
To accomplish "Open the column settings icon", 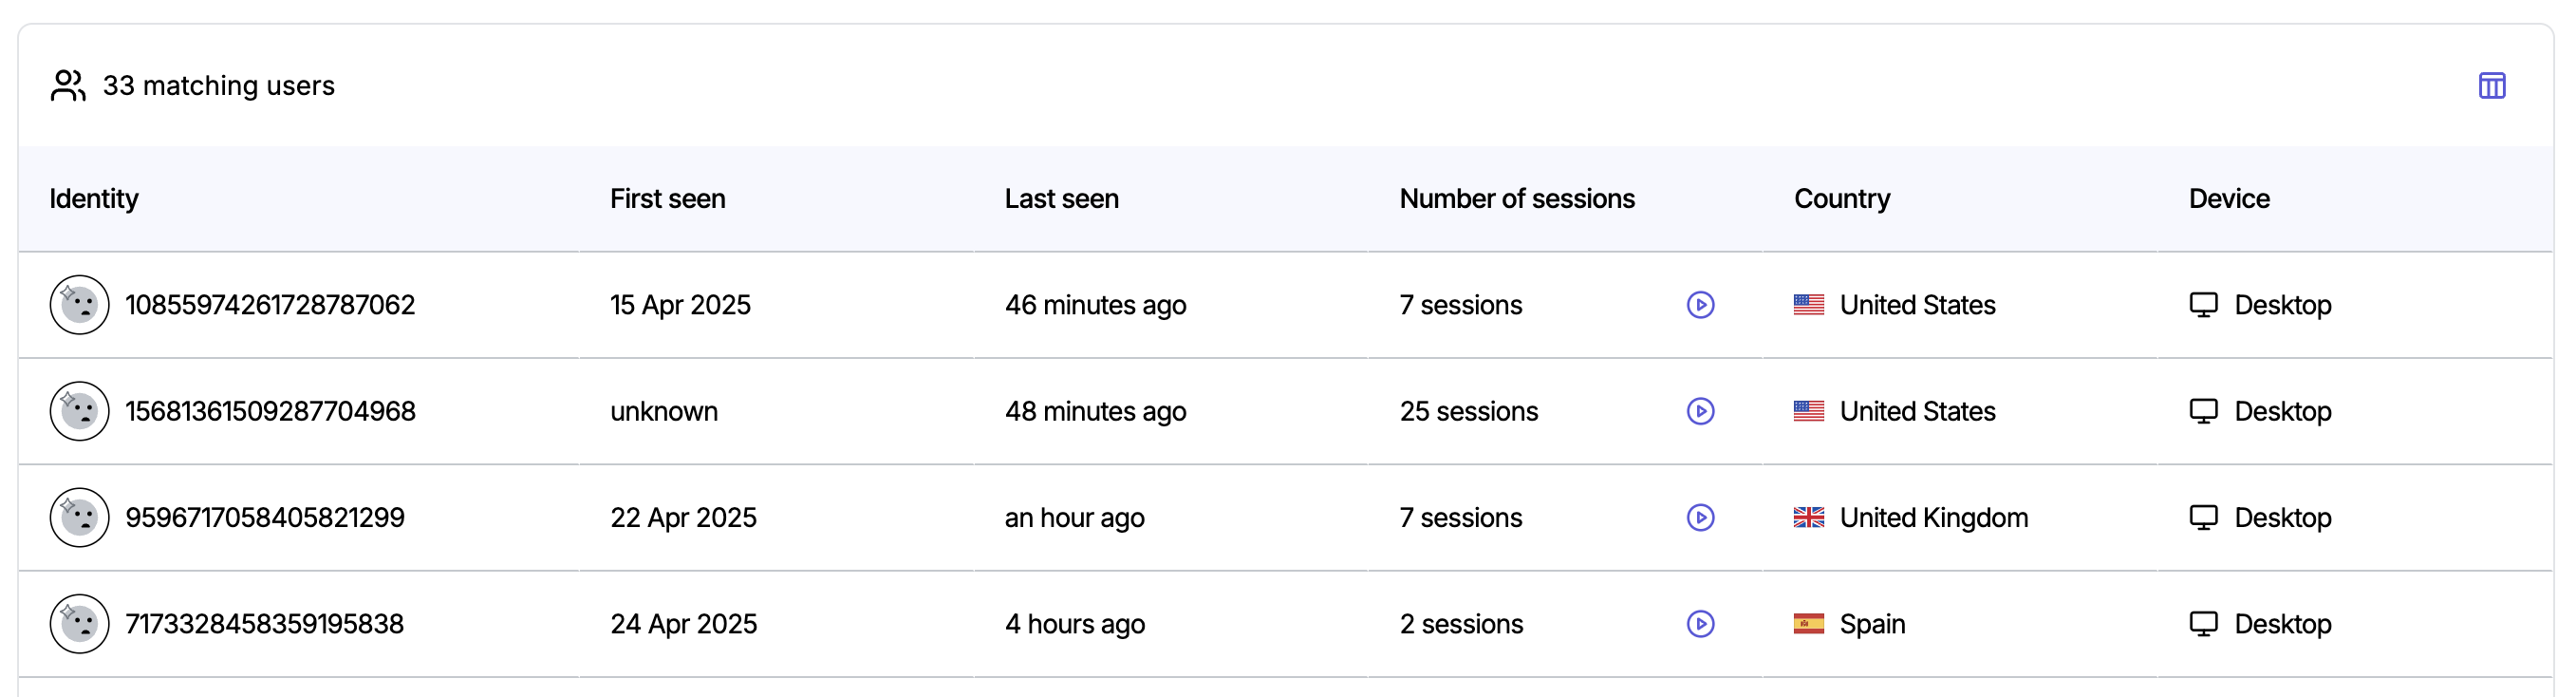I will (2491, 86).
